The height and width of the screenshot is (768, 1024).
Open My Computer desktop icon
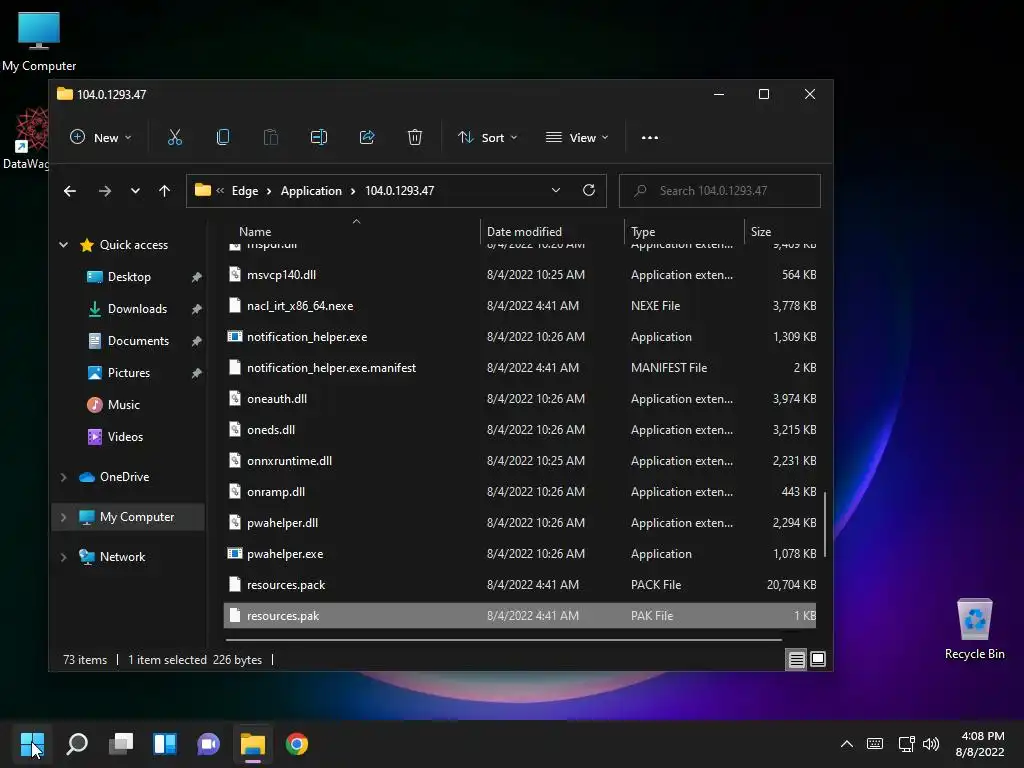point(39,41)
